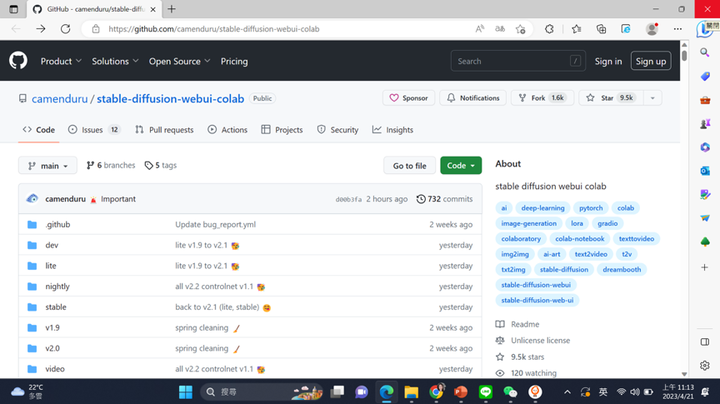720x404 pixels.
Task: Switch to the Projects tab
Action: [x=282, y=130]
